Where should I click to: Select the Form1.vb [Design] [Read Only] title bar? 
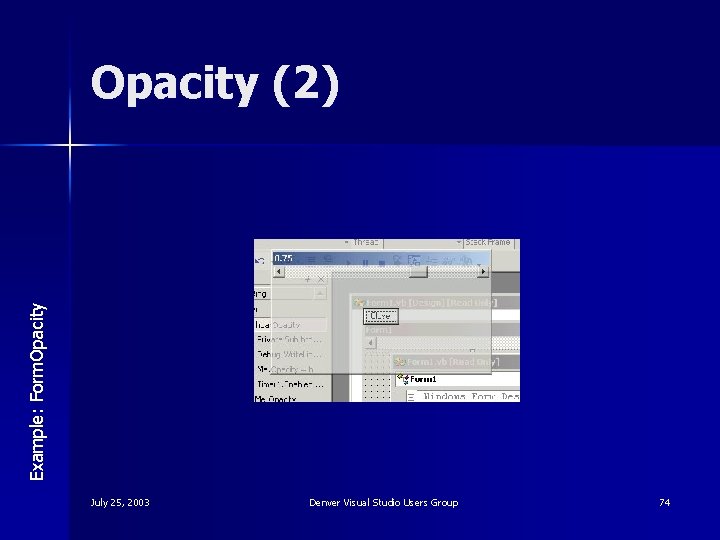point(435,303)
